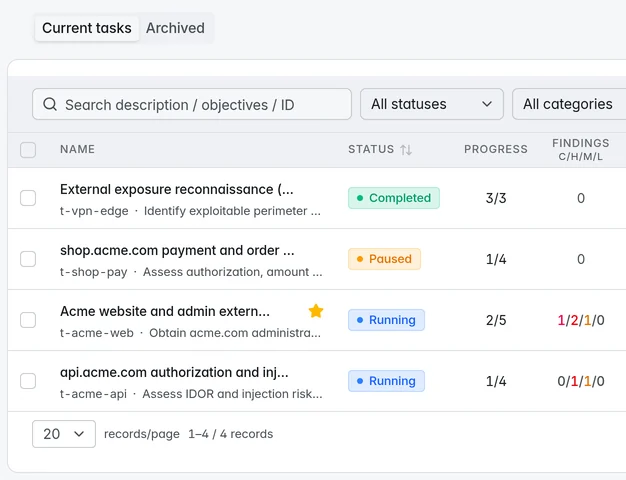Open the All categories dropdown
This screenshot has width=626, height=480.
(569, 104)
